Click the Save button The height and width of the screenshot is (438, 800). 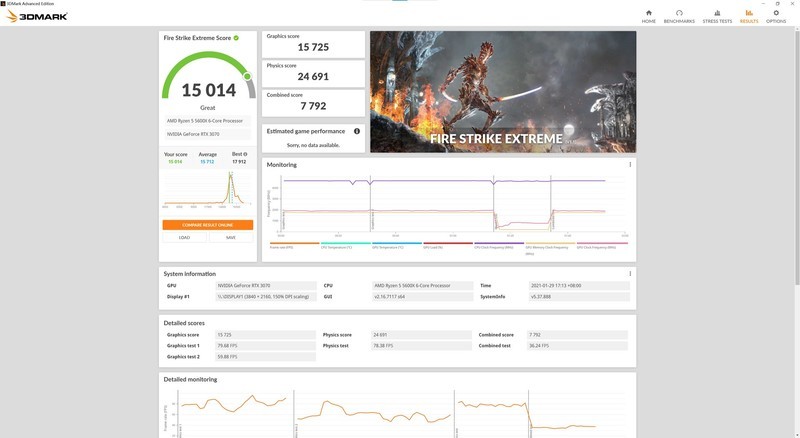click(230, 237)
